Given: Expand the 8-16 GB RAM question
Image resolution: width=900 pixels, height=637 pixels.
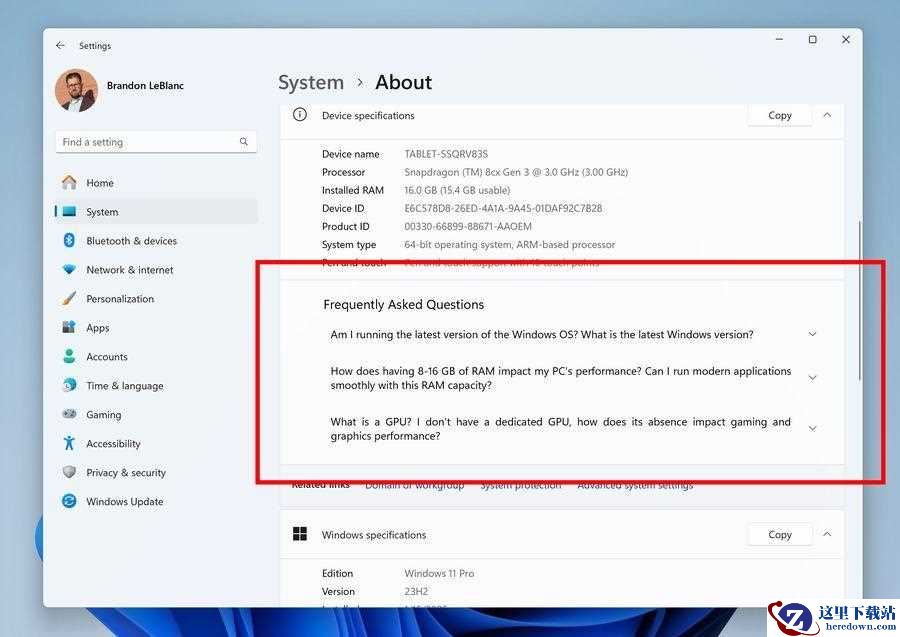Looking at the screenshot, I should coord(812,378).
